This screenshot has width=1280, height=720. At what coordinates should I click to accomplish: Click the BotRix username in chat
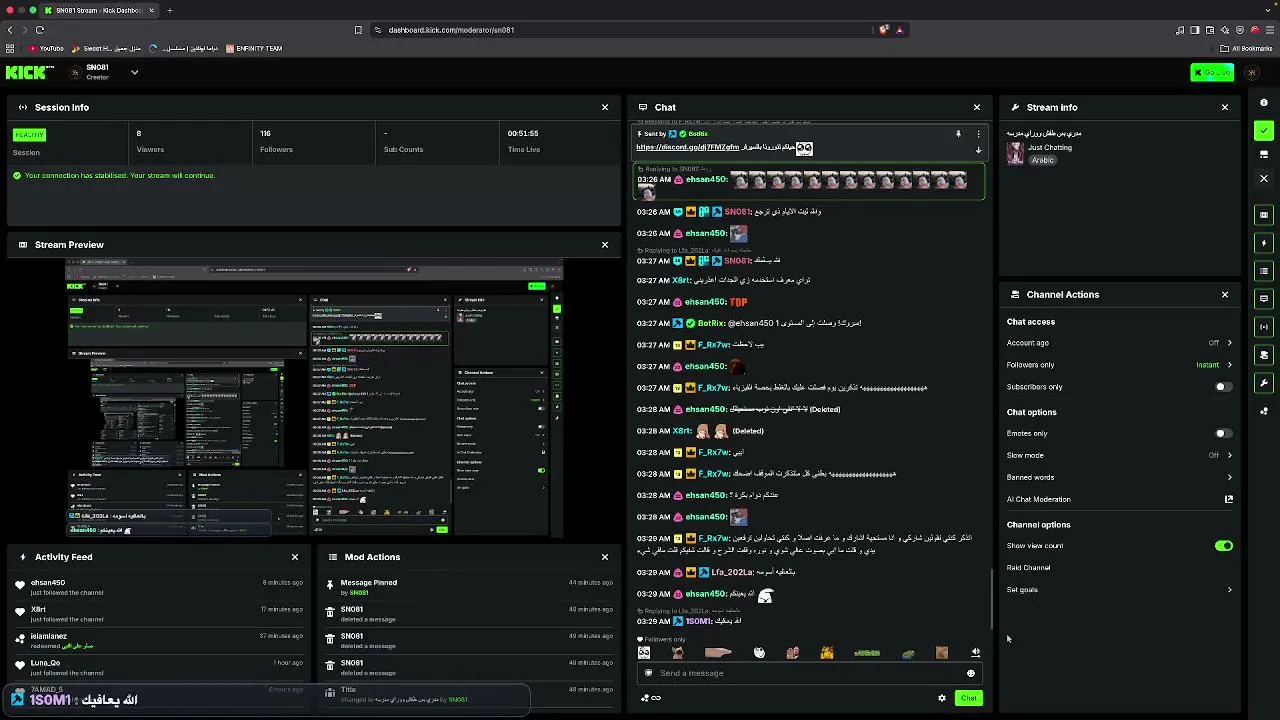(711, 323)
